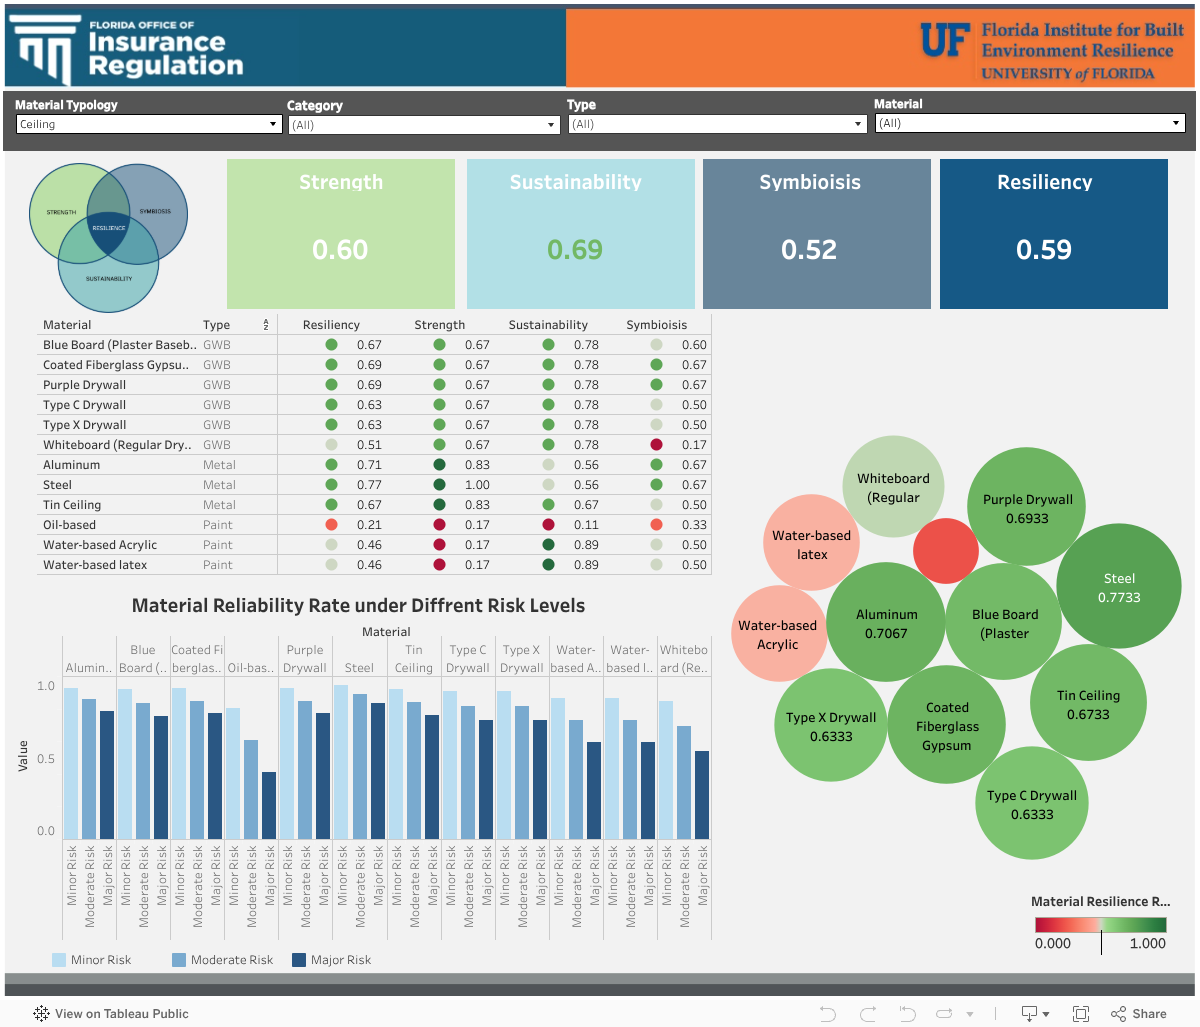The image size is (1200, 1027).
Task: Click the Material Reliability Rate chart title
Action: [x=358, y=605]
